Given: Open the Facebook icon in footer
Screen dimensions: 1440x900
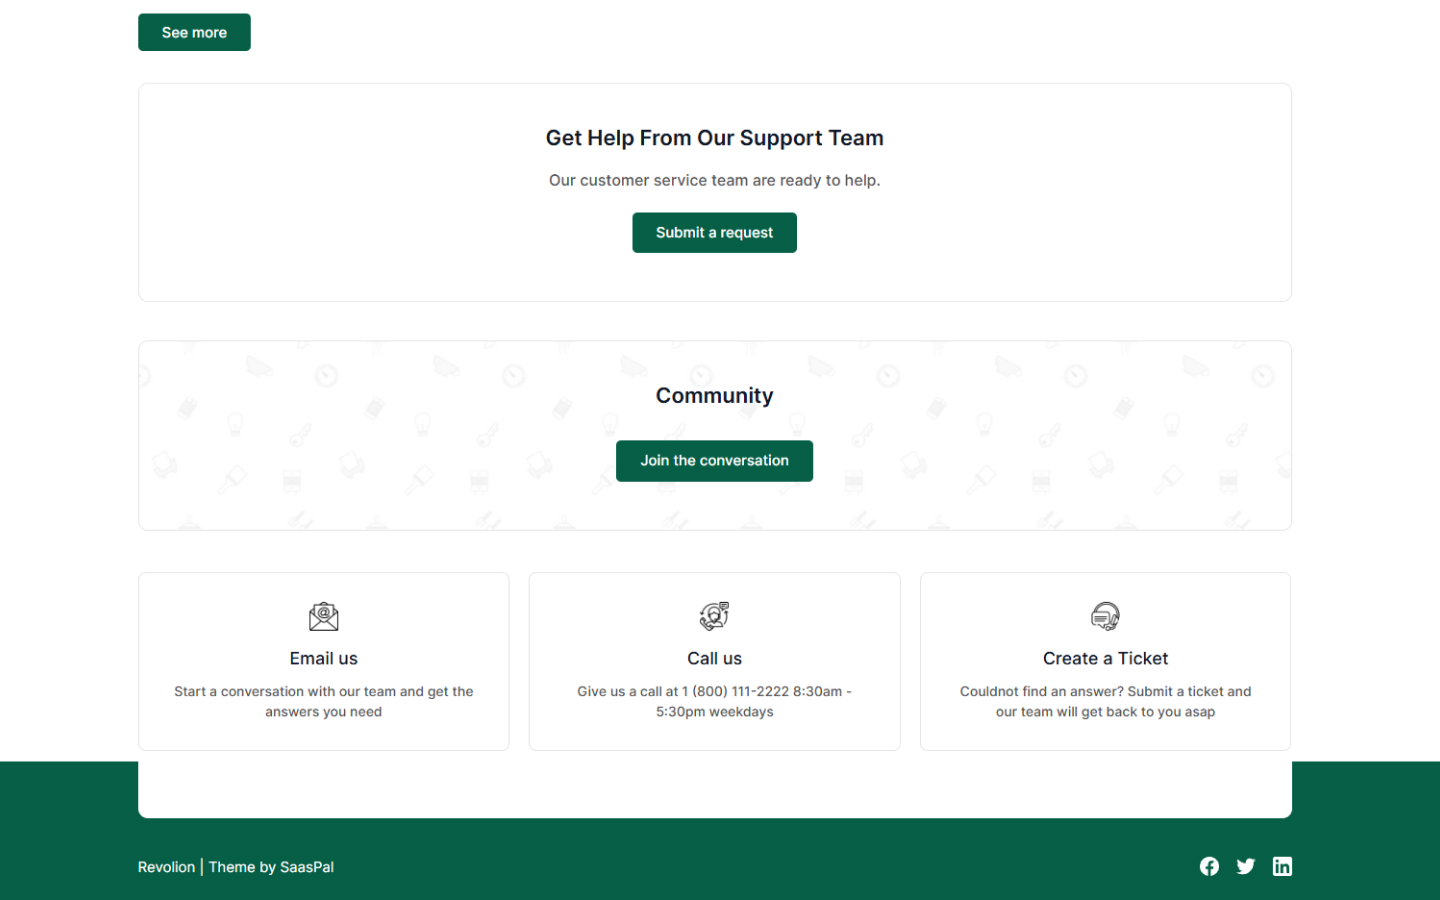Looking at the screenshot, I should (1209, 866).
